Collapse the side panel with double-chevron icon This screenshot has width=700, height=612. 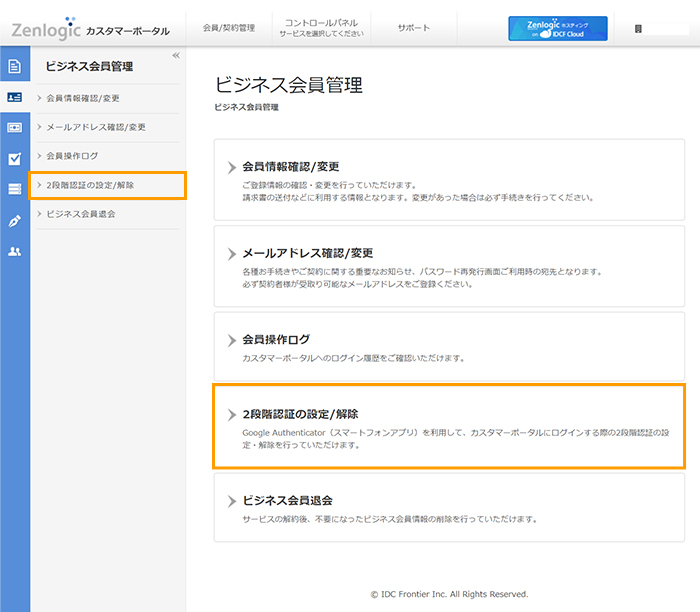[x=176, y=55]
